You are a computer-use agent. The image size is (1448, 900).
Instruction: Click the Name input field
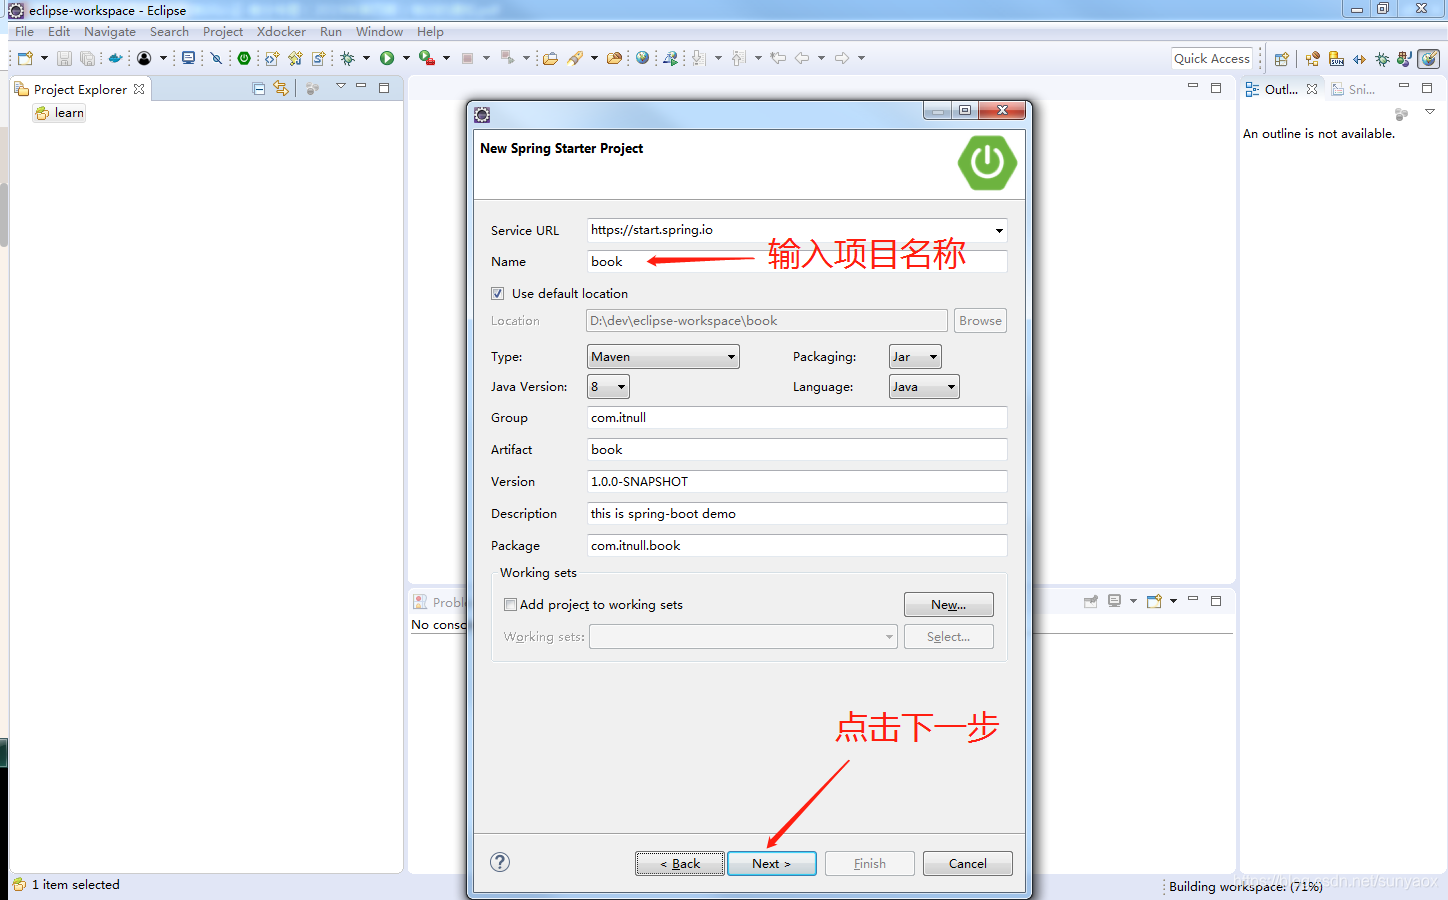(x=797, y=262)
